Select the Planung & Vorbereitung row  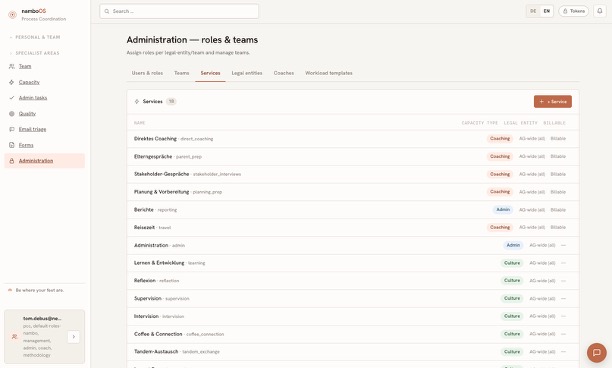(x=353, y=192)
